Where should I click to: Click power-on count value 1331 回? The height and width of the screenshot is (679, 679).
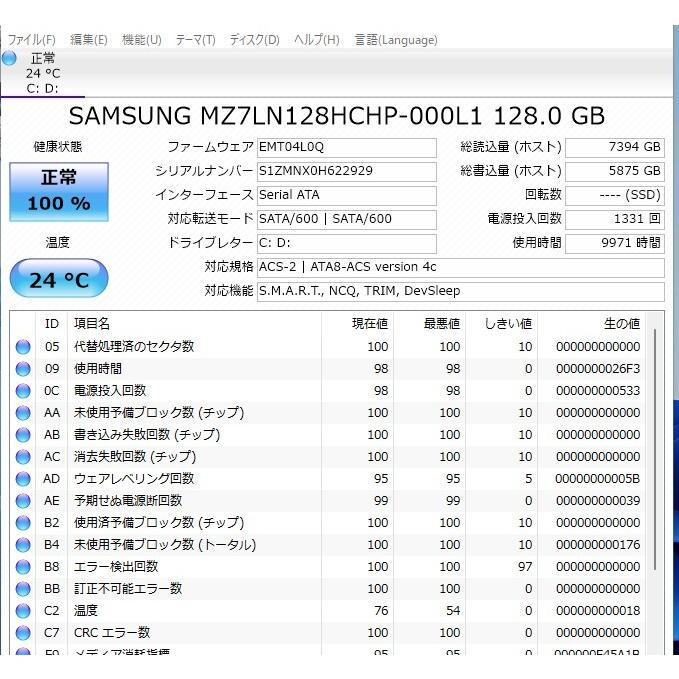615,220
